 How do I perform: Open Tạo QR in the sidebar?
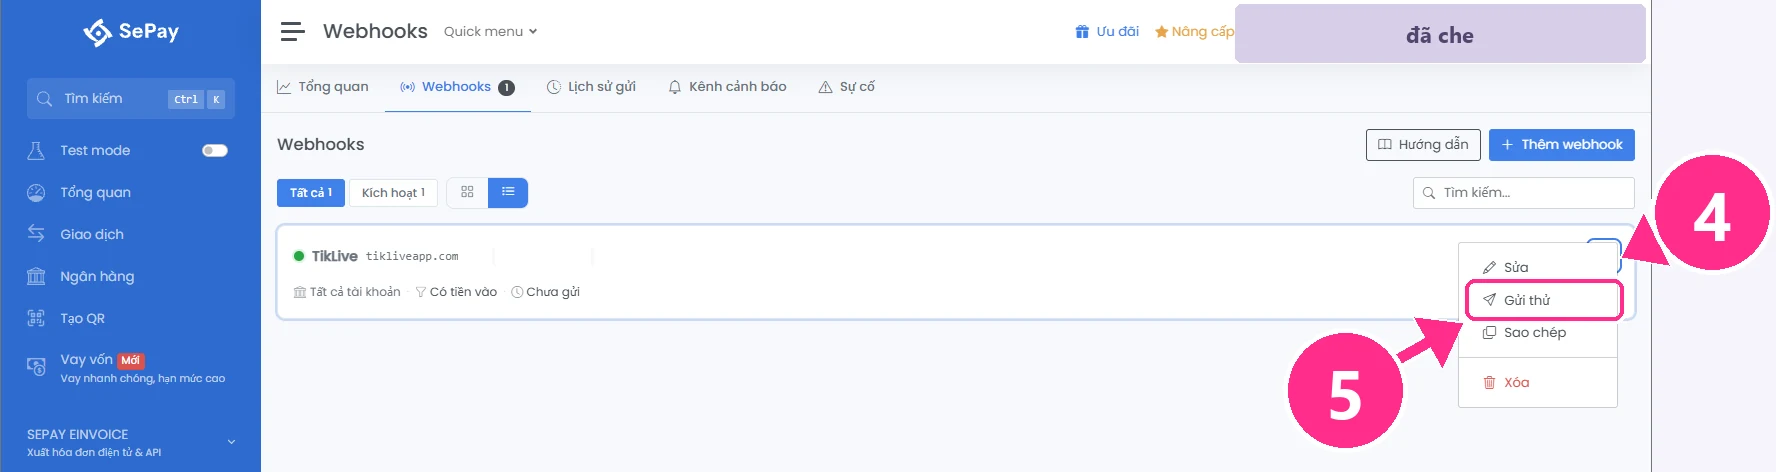coord(82,318)
